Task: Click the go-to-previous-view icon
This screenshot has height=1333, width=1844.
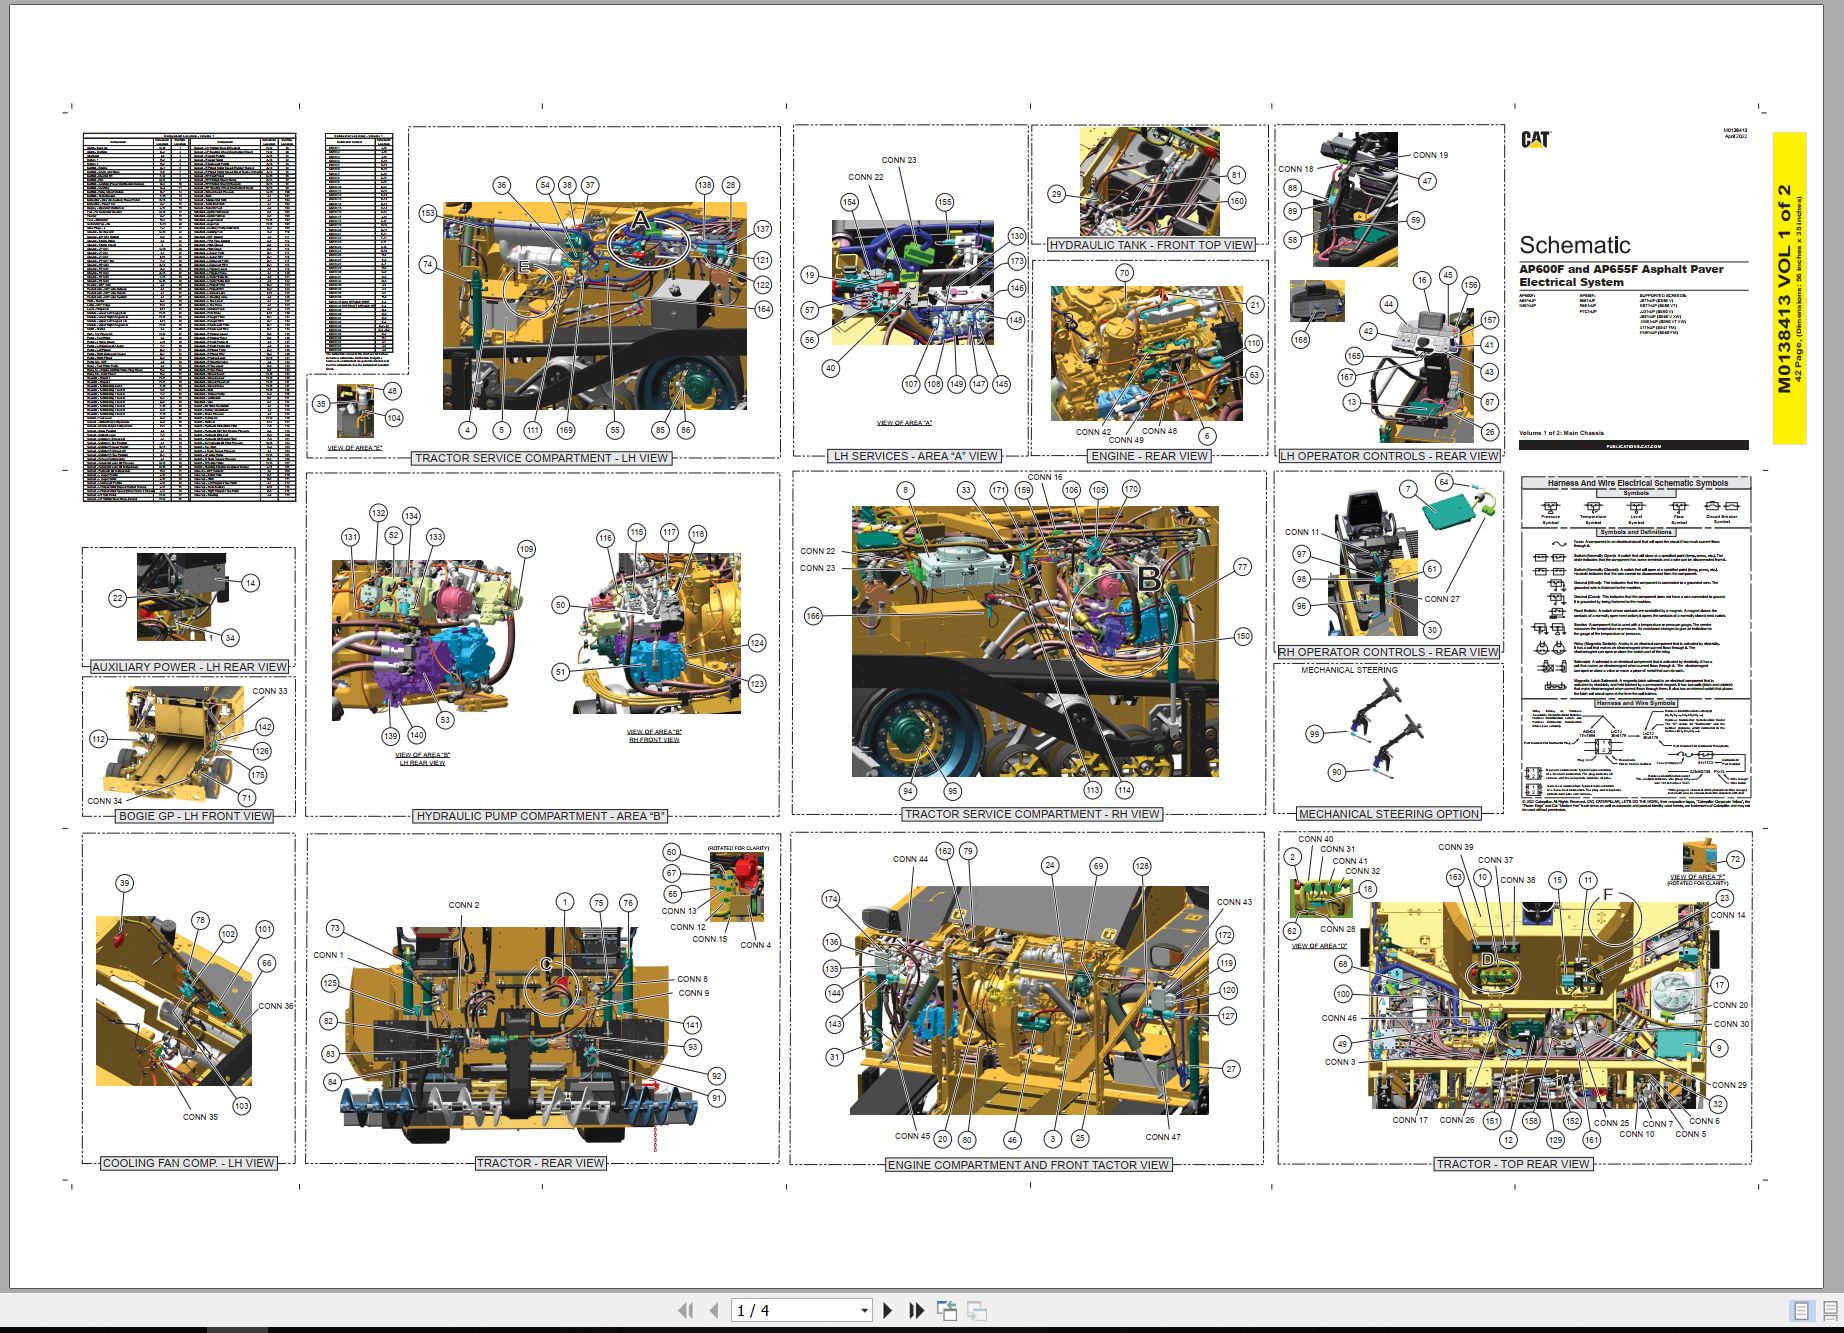Action: click(946, 1310)
